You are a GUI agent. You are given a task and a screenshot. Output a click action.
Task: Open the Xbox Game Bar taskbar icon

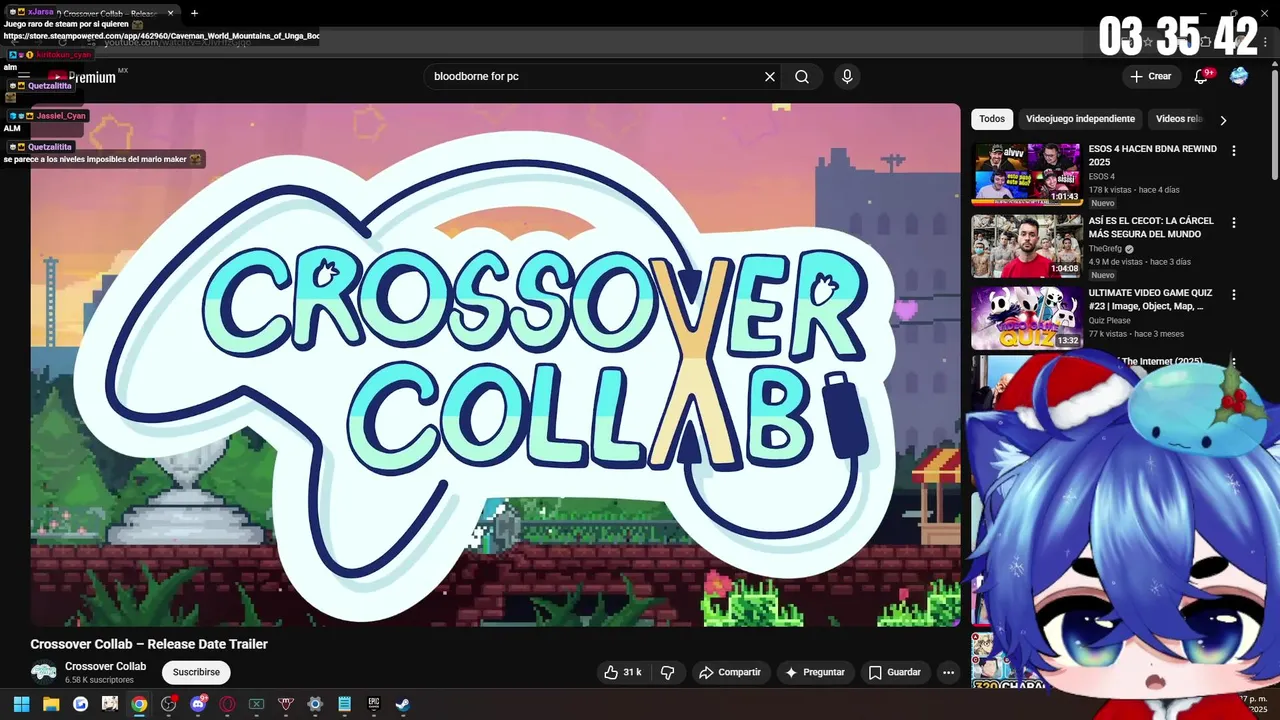pyautogui.click(x=256, y=704)
